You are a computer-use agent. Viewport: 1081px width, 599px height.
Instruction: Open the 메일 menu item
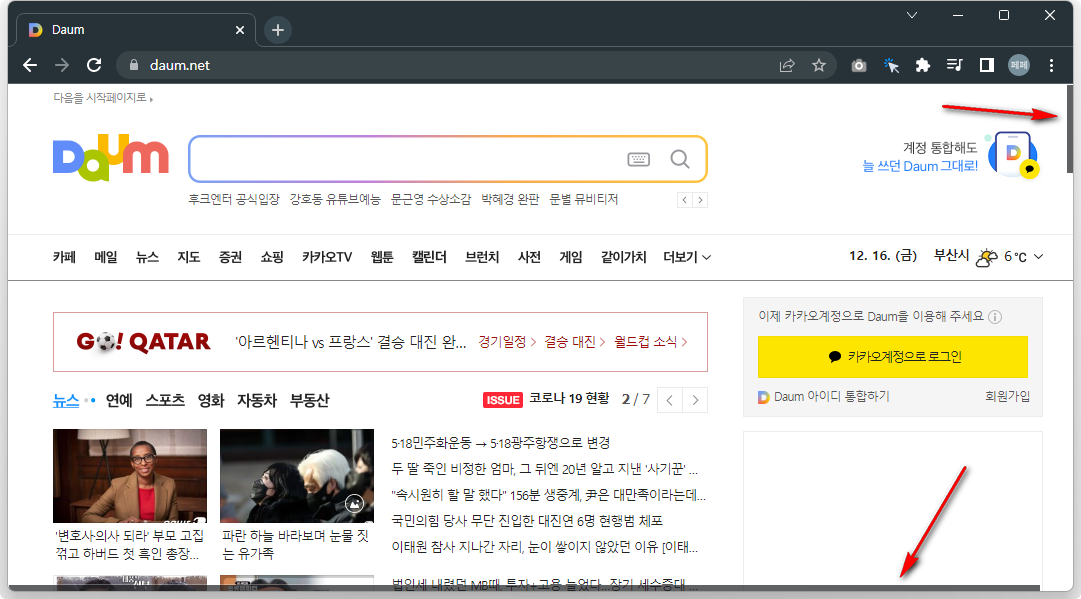pos(105,257)
